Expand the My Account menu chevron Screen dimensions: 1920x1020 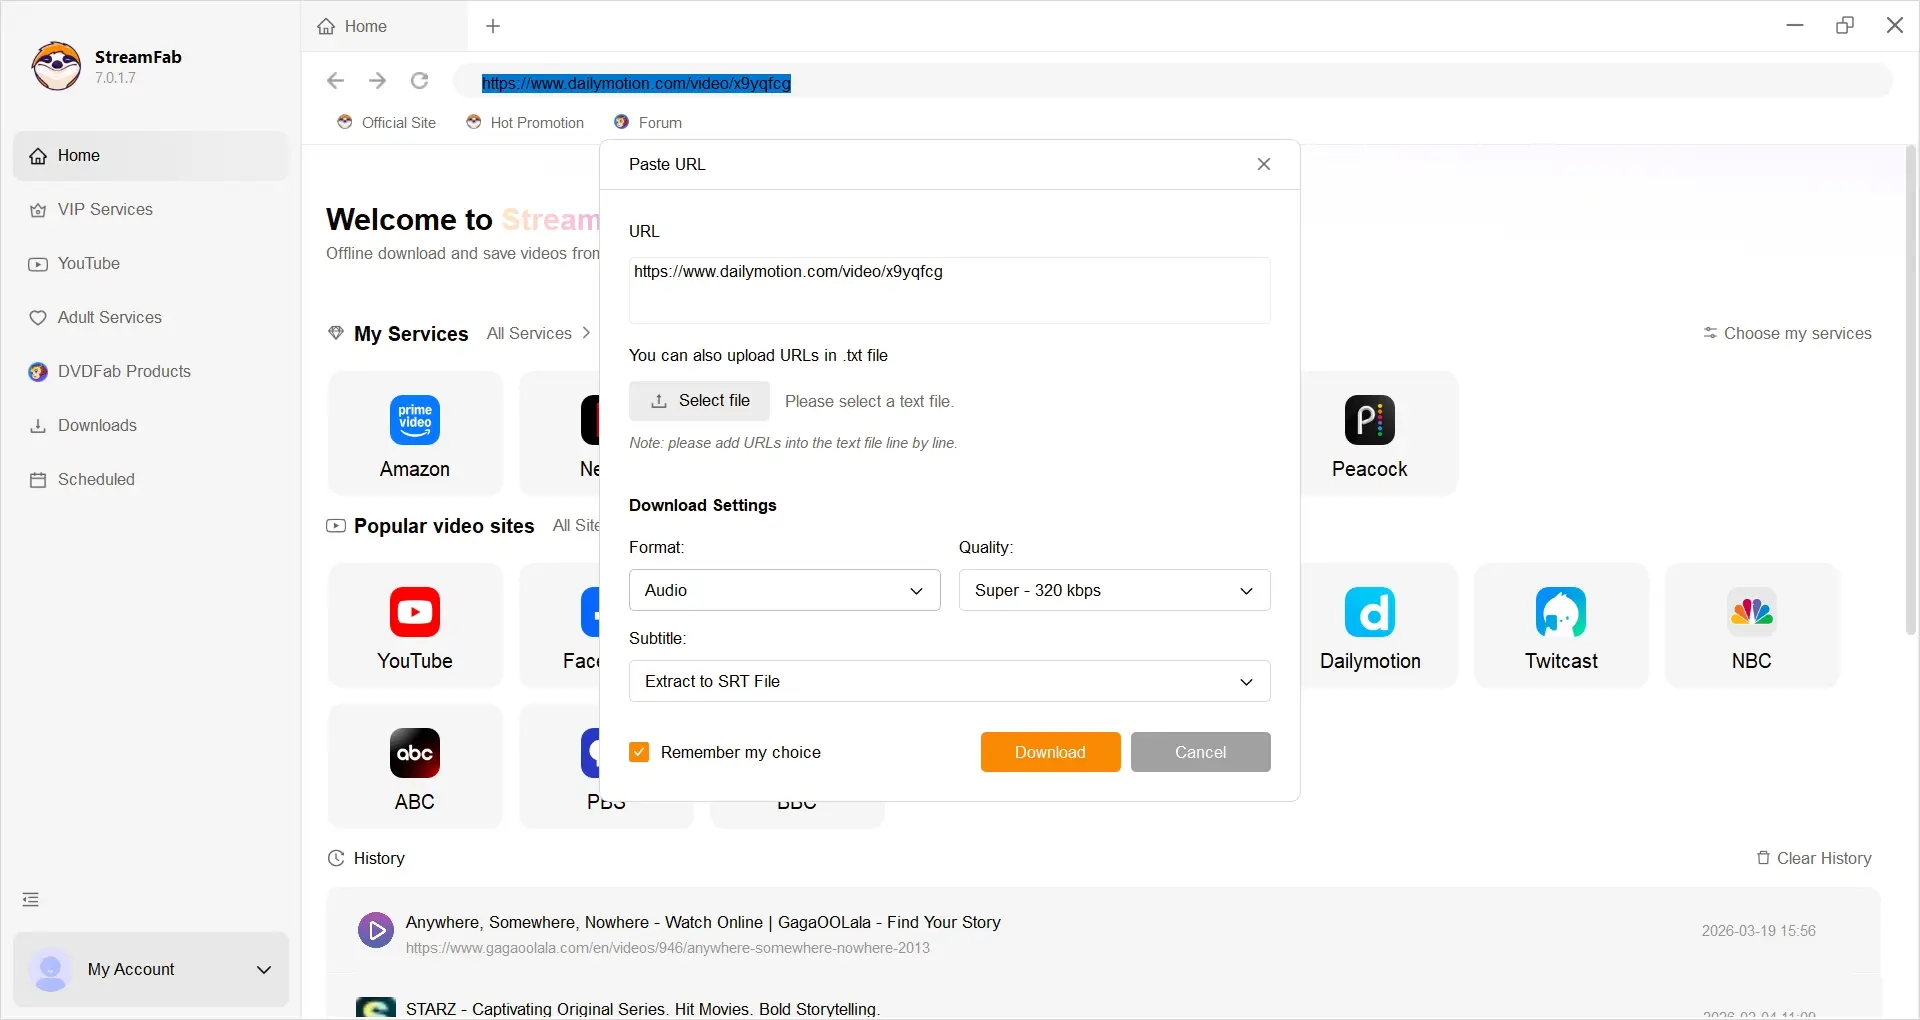click(264, 970)
